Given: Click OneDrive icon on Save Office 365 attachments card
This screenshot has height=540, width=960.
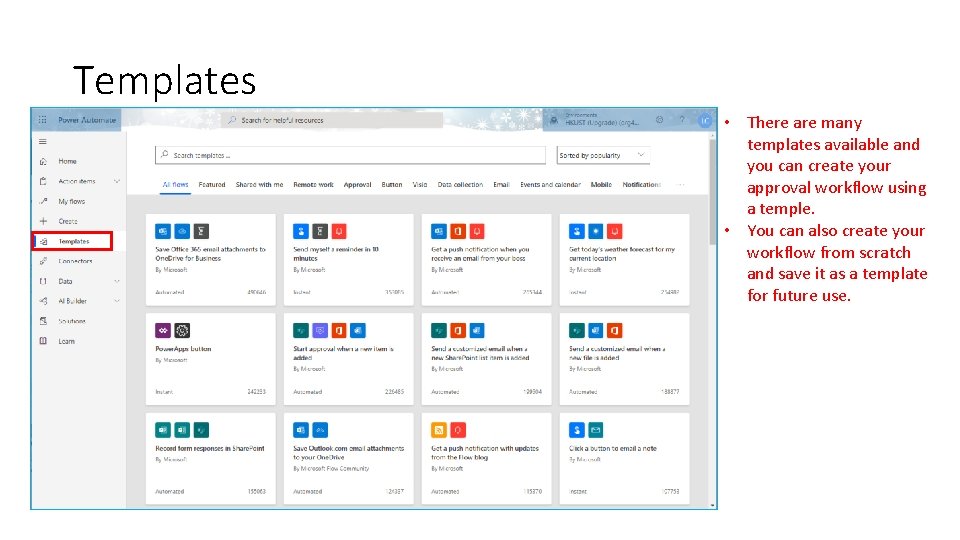Looking at the screenshot, I should [182, 231].
